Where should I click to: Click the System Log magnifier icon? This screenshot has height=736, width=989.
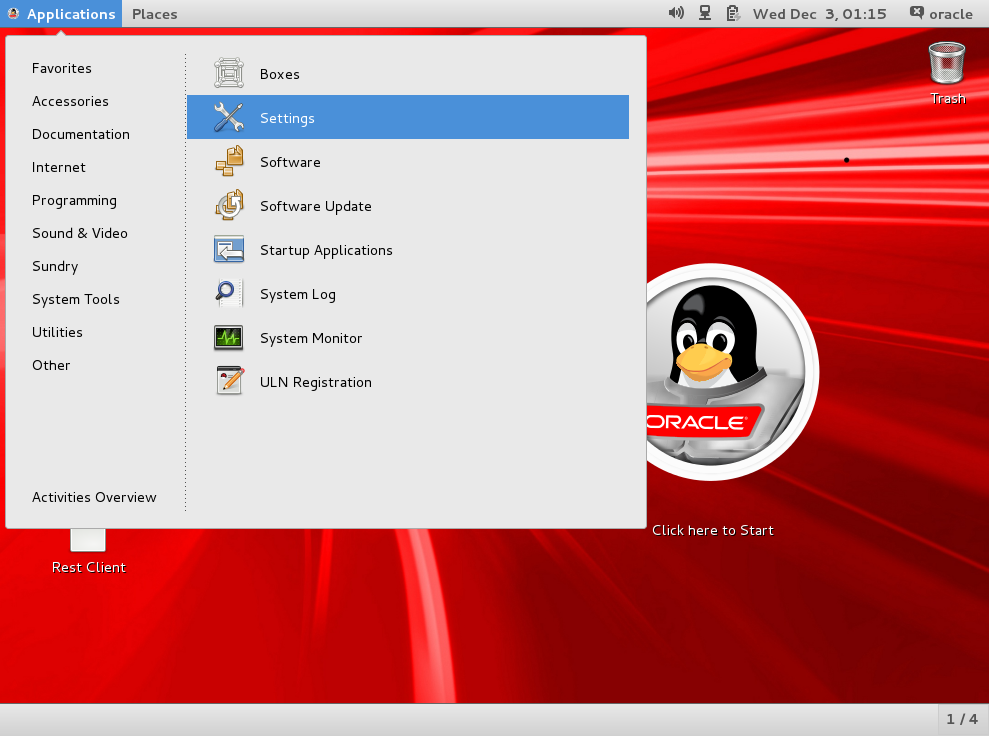click(228, 294)
